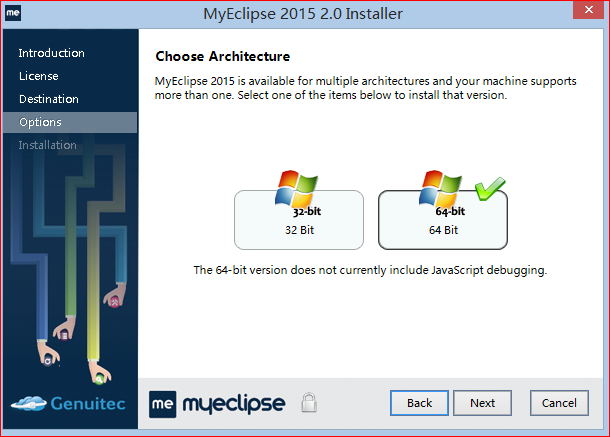Close the installer window
Image resolution: width=610 pixels, height=437 pixels.
(x=589, y=10)
